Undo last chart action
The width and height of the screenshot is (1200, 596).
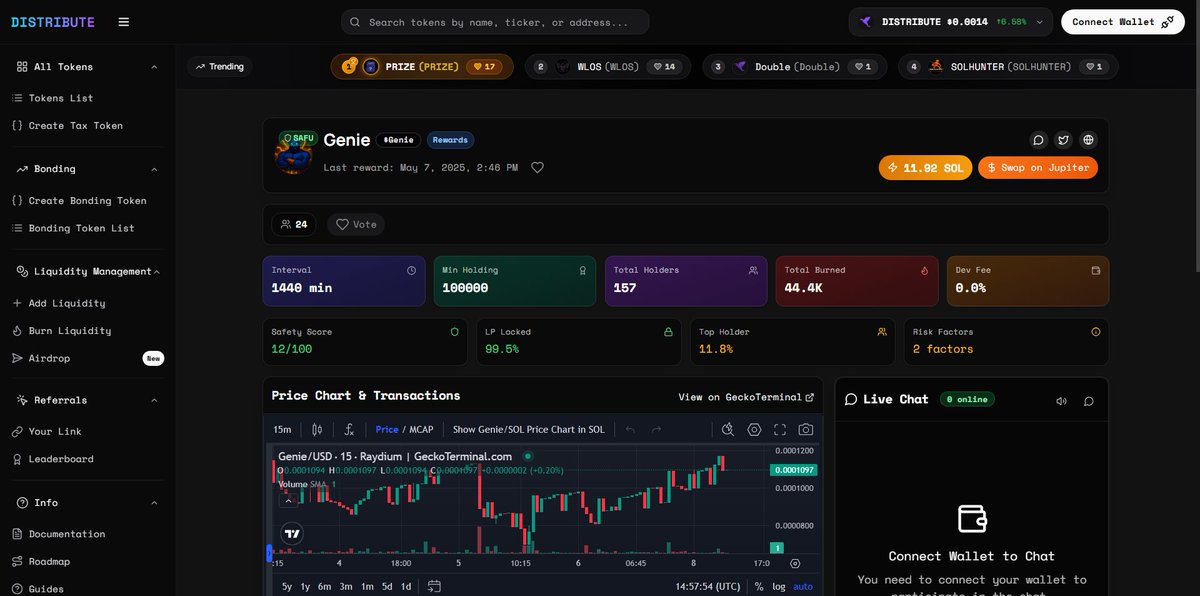coord(630,429)
